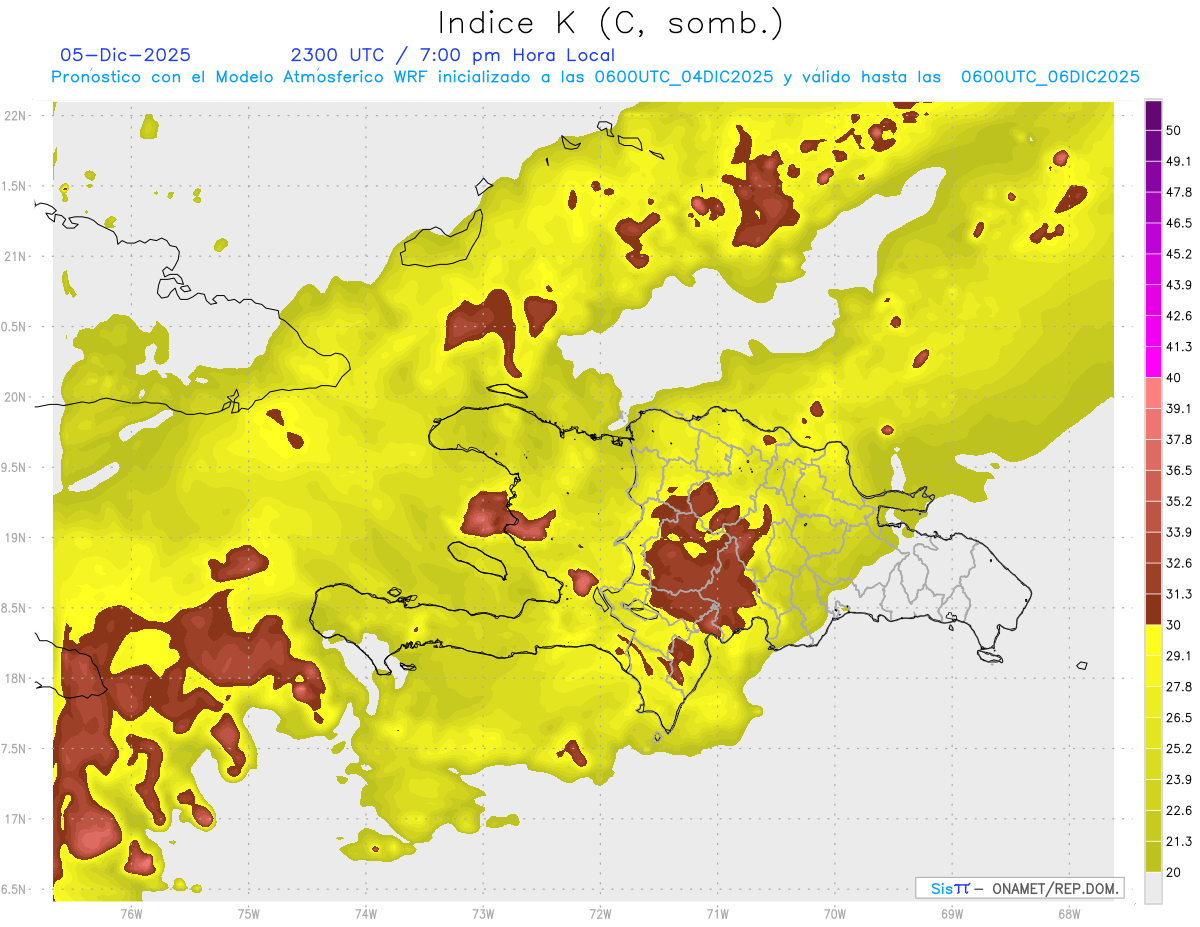Click the colorbar value 22.6
The image size is (1200, 927).
[1178, 811]
